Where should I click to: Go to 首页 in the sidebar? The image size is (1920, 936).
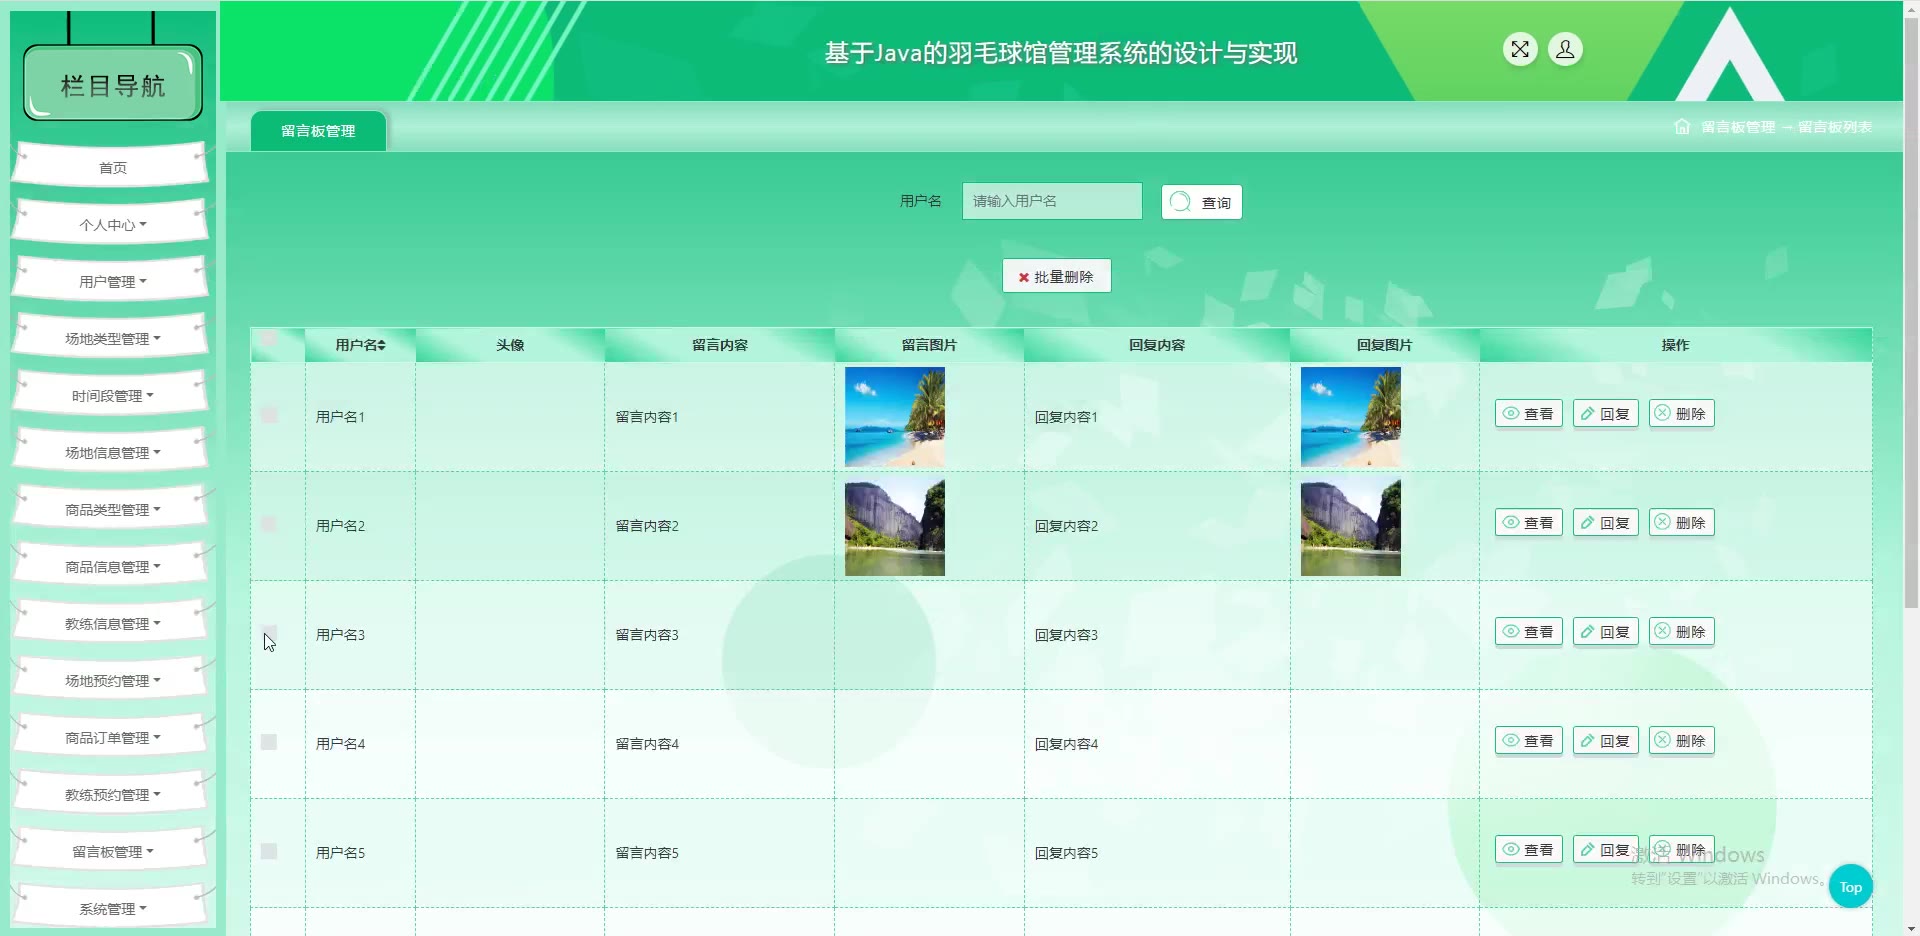[112, 167]
